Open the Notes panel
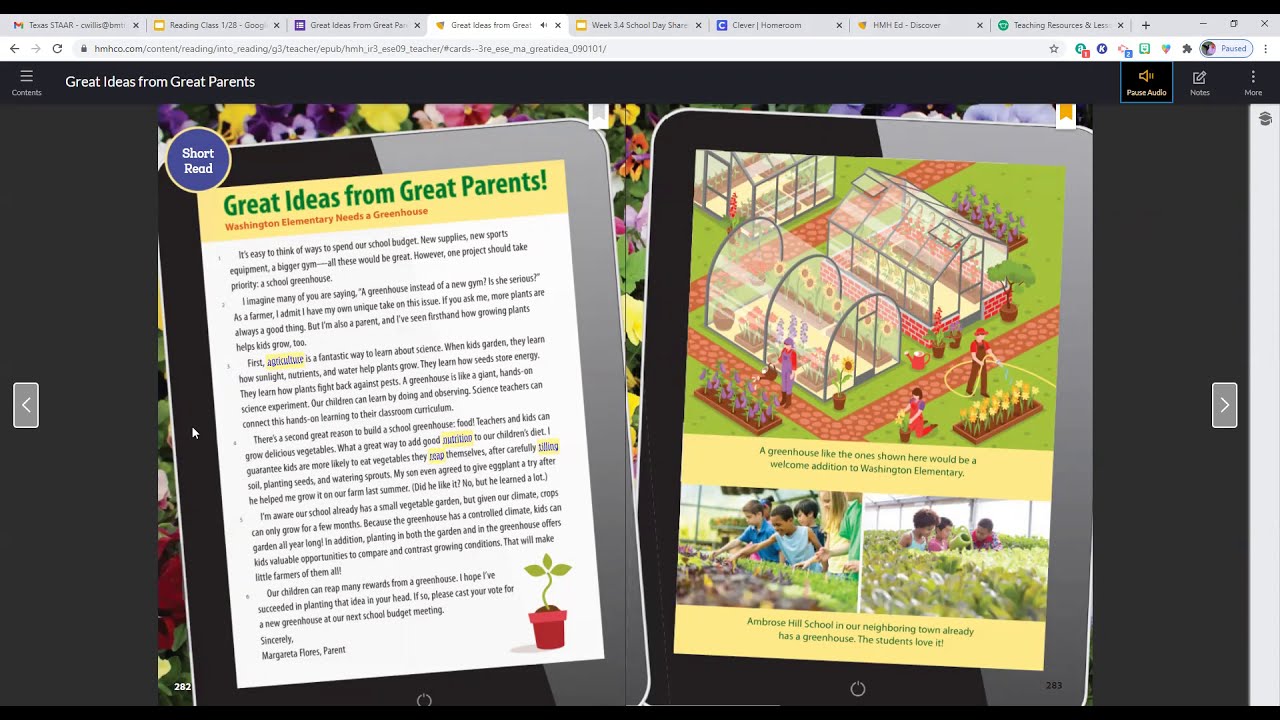This screenshot has height=720, width=1280. 1199,82
